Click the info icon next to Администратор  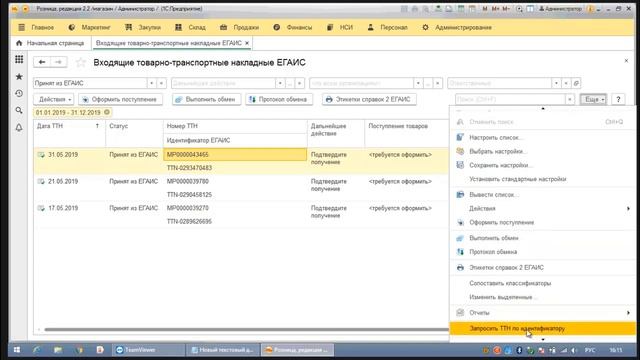tap(590, 9)
